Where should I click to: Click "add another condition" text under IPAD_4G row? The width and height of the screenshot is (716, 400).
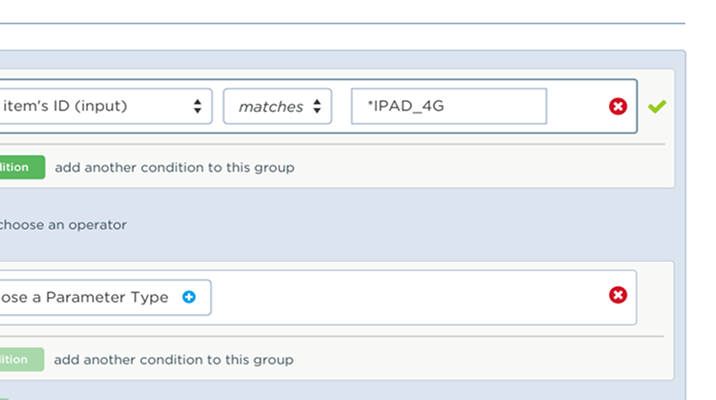pyautogui.click(x=174, y=167)
